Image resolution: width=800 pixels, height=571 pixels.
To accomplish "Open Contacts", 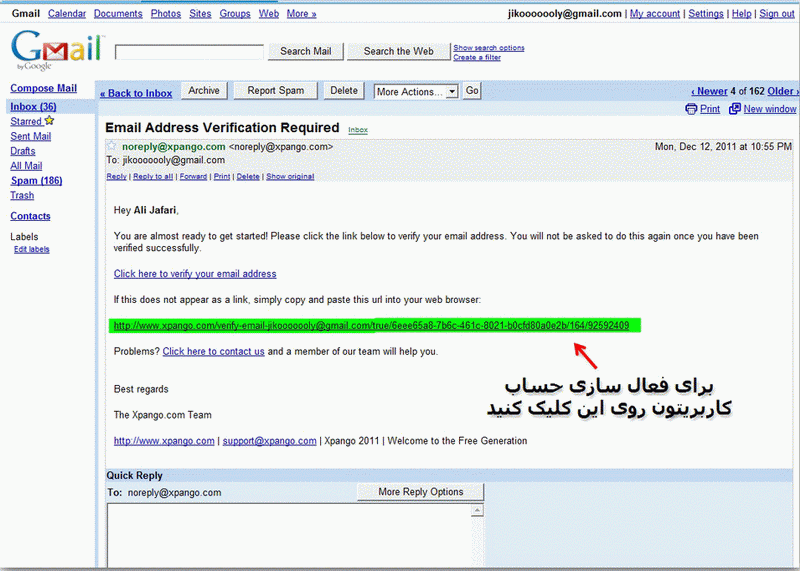I will (x=30, y=216).
